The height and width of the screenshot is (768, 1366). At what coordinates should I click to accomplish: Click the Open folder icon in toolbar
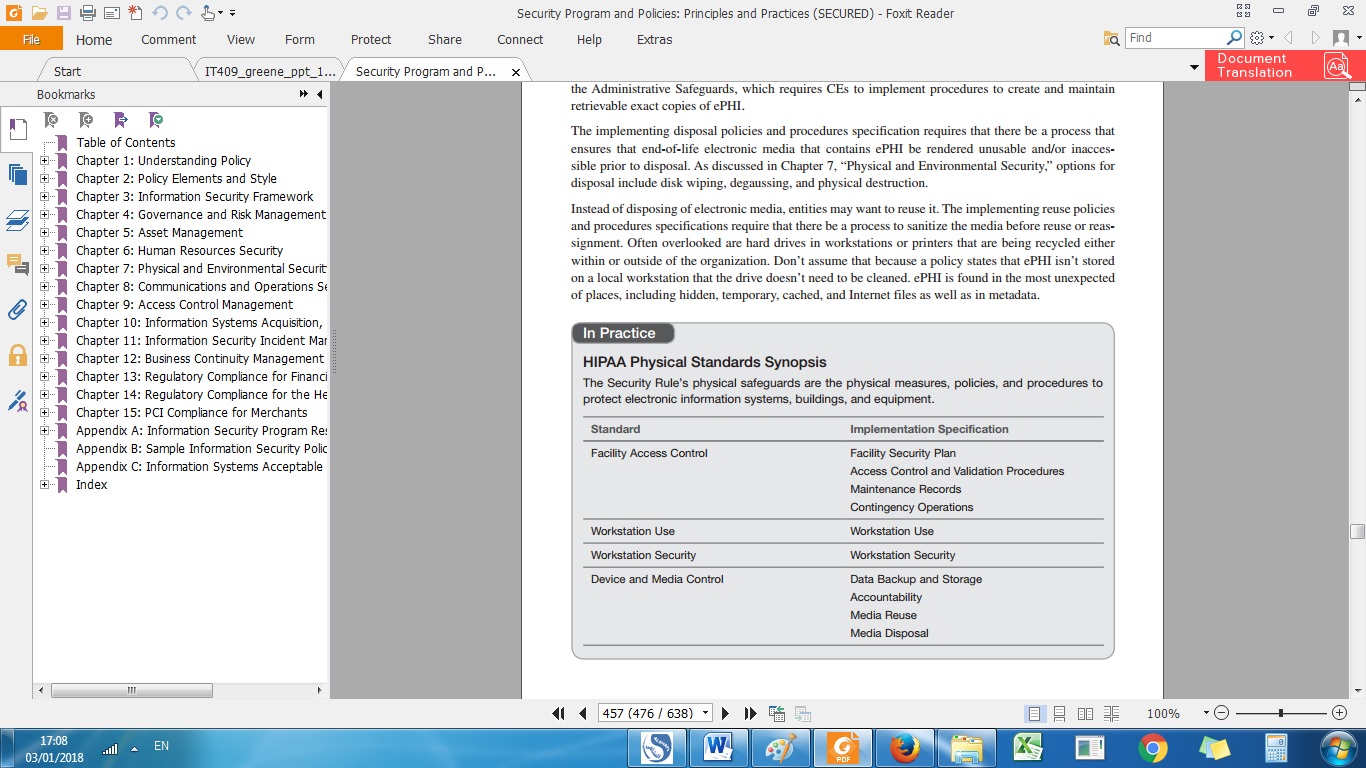coord(39,13)
